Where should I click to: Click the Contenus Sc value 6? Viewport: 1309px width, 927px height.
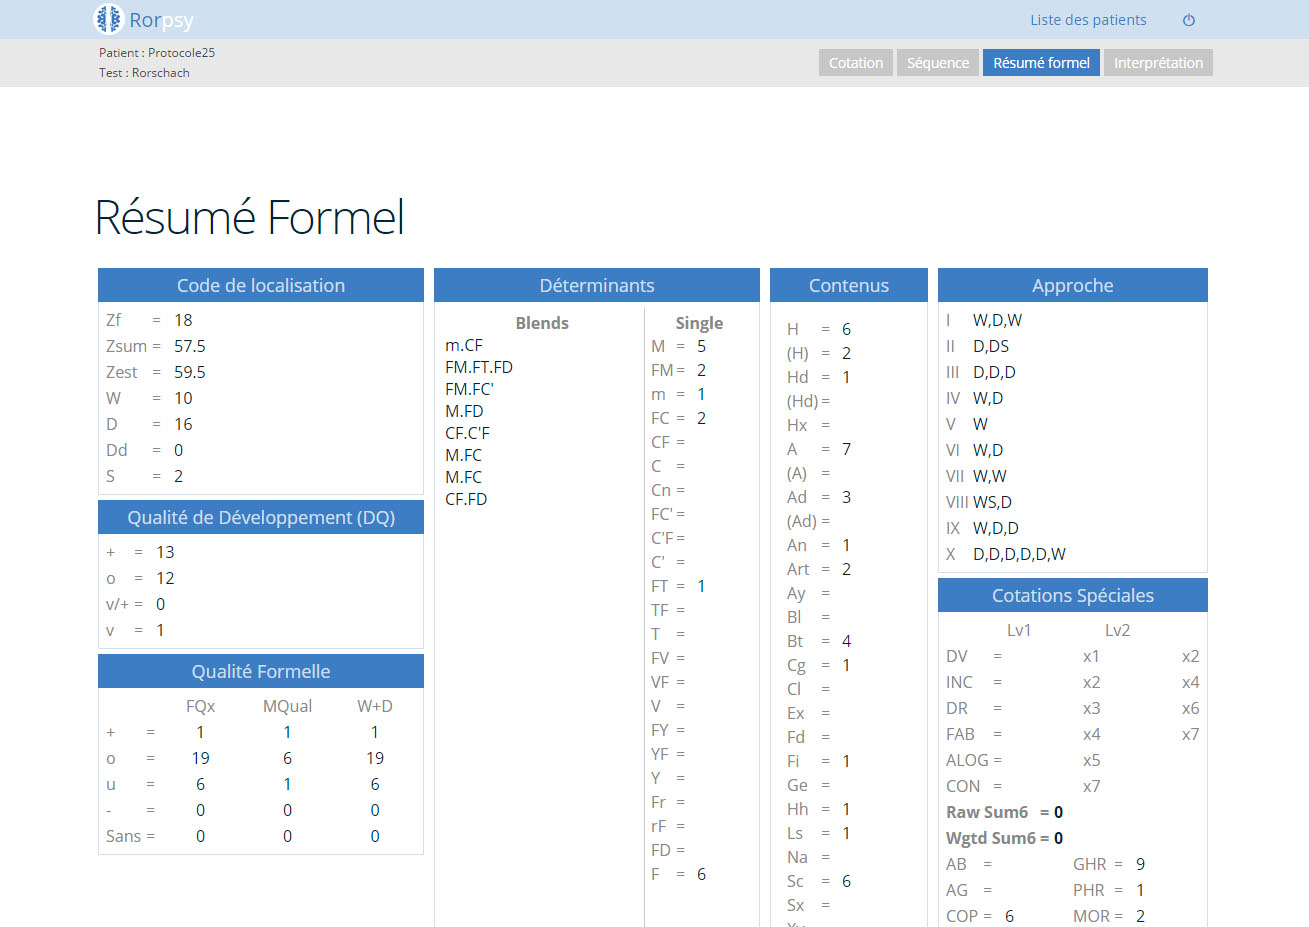pyautogui.click(x=846, y=881)
